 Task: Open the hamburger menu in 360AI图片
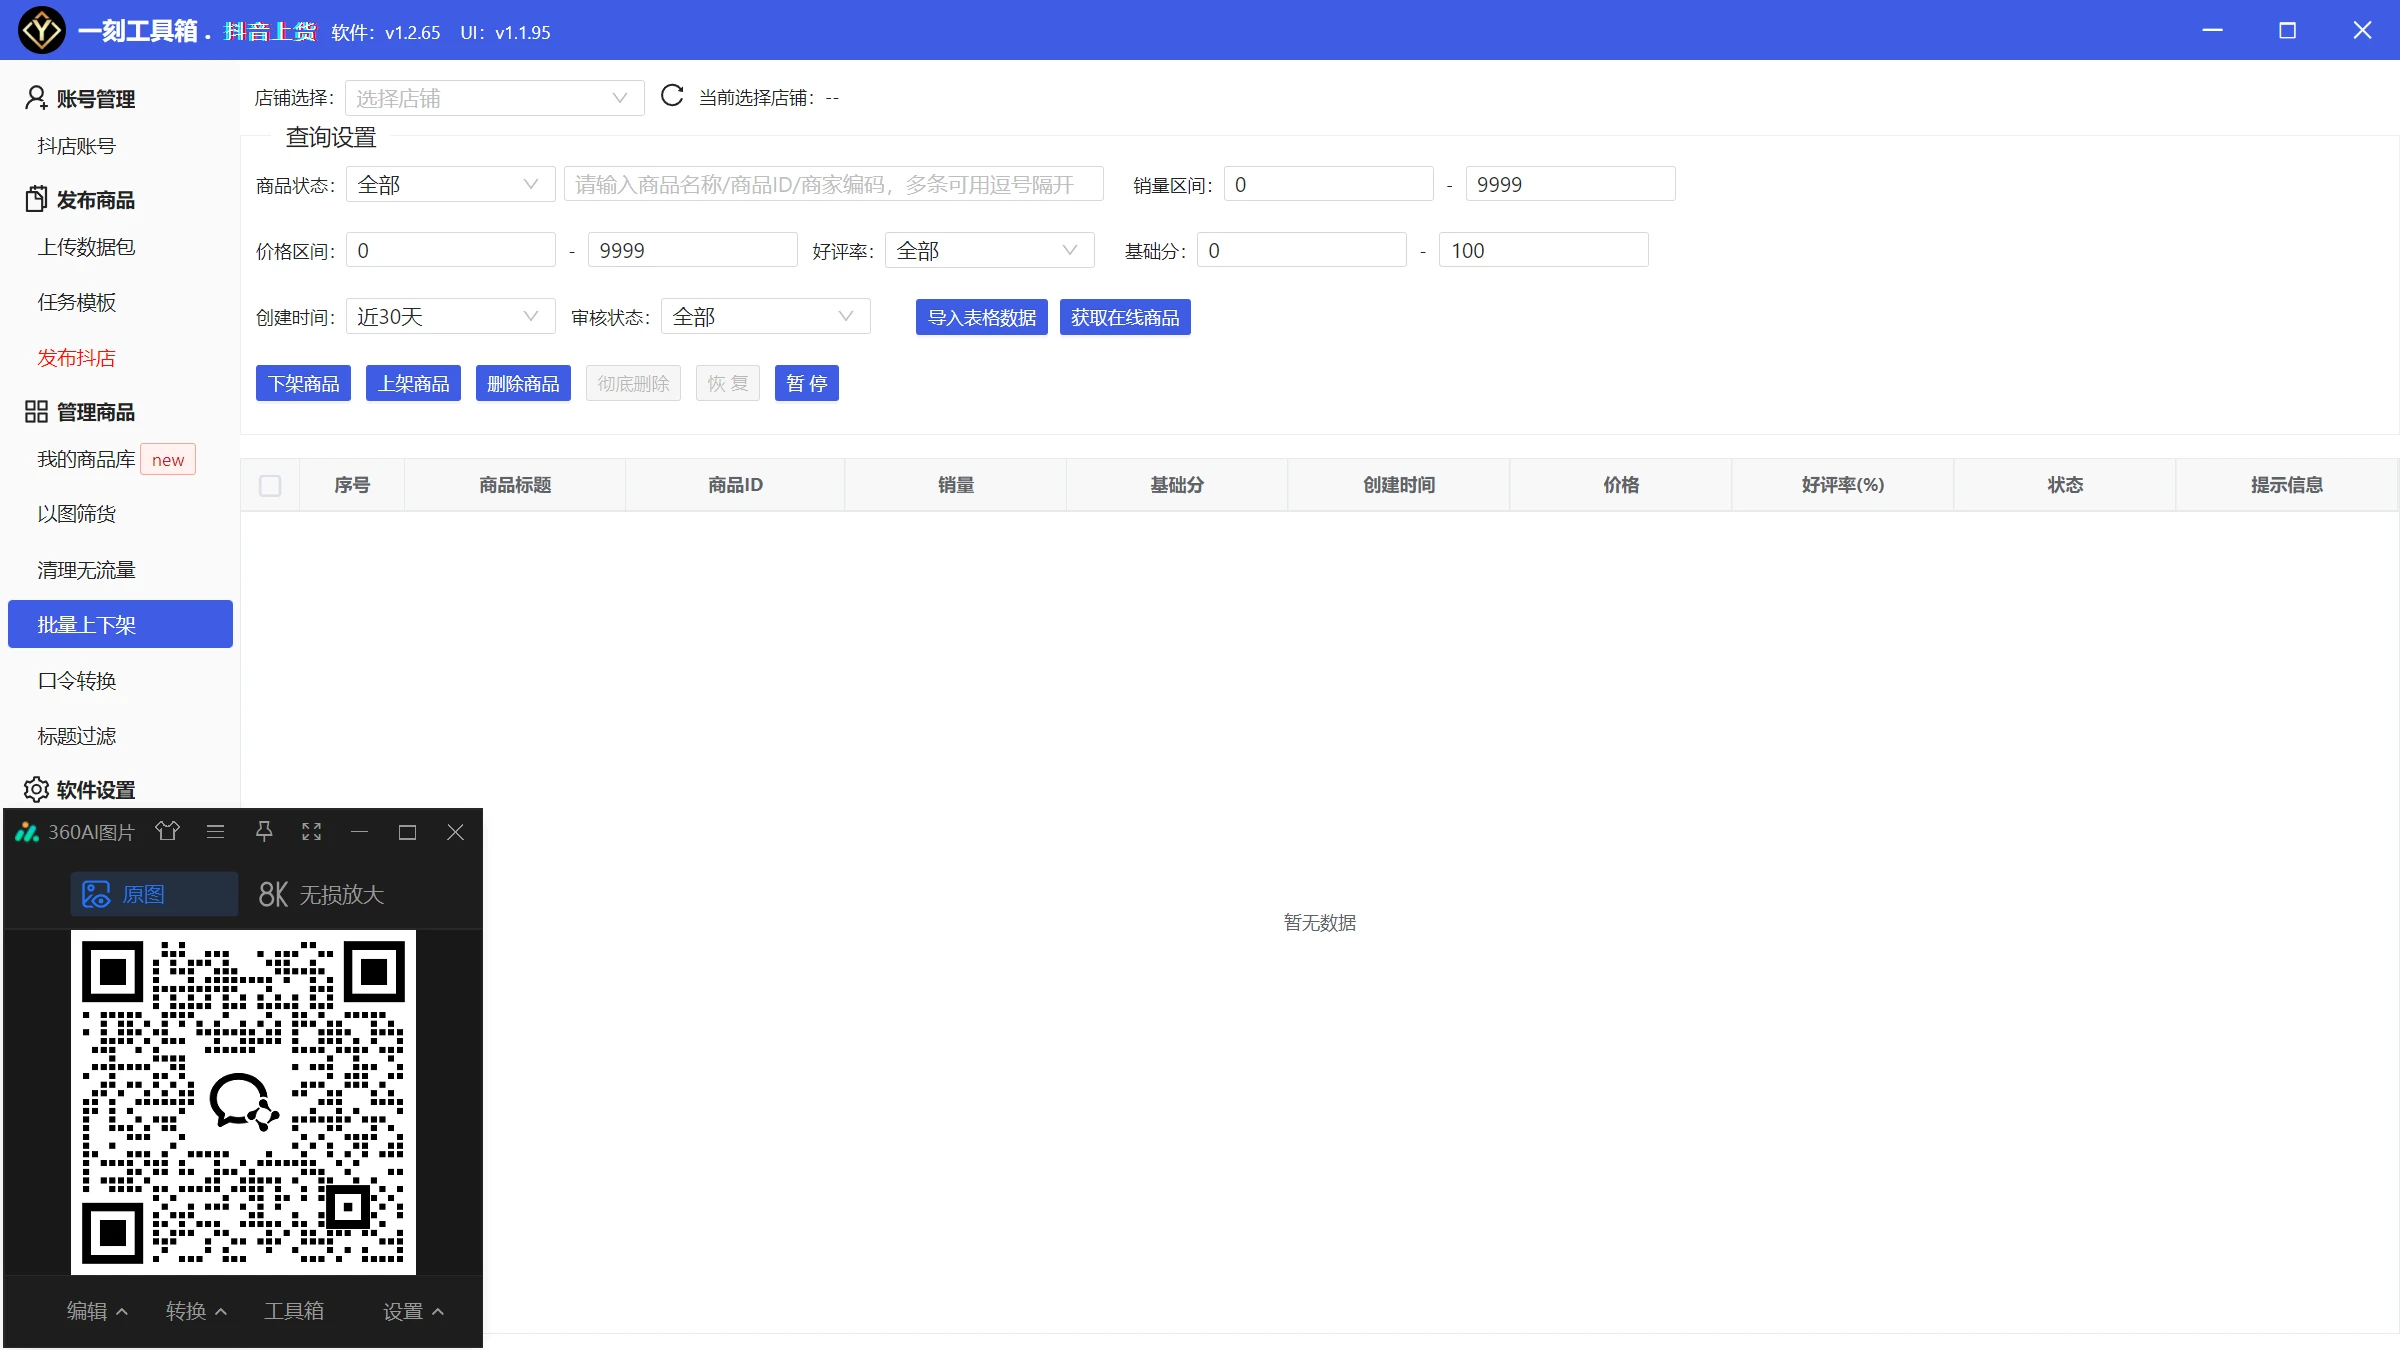[215, 832]
